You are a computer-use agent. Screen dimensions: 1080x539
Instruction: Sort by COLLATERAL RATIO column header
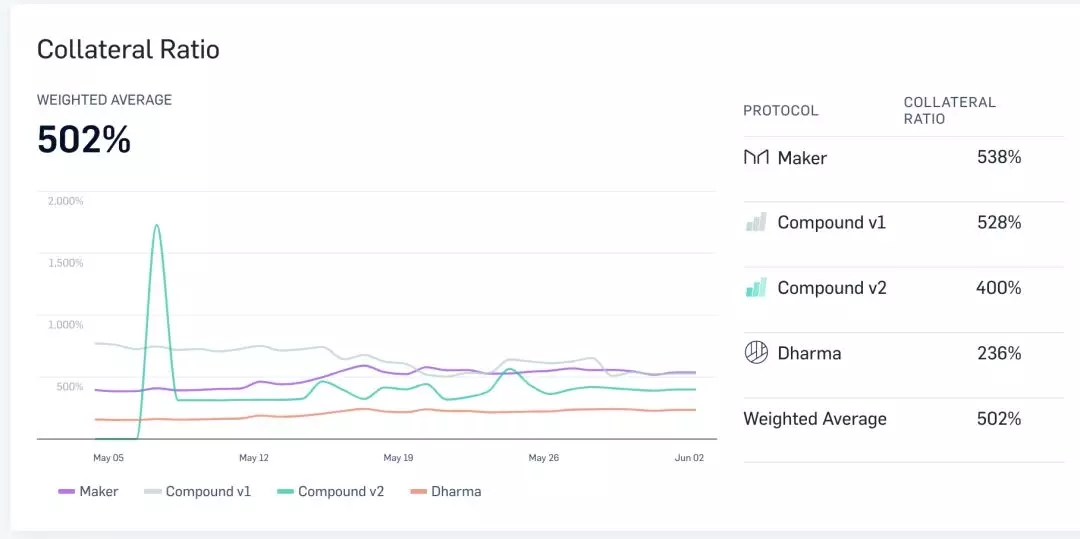coord(949,110)
